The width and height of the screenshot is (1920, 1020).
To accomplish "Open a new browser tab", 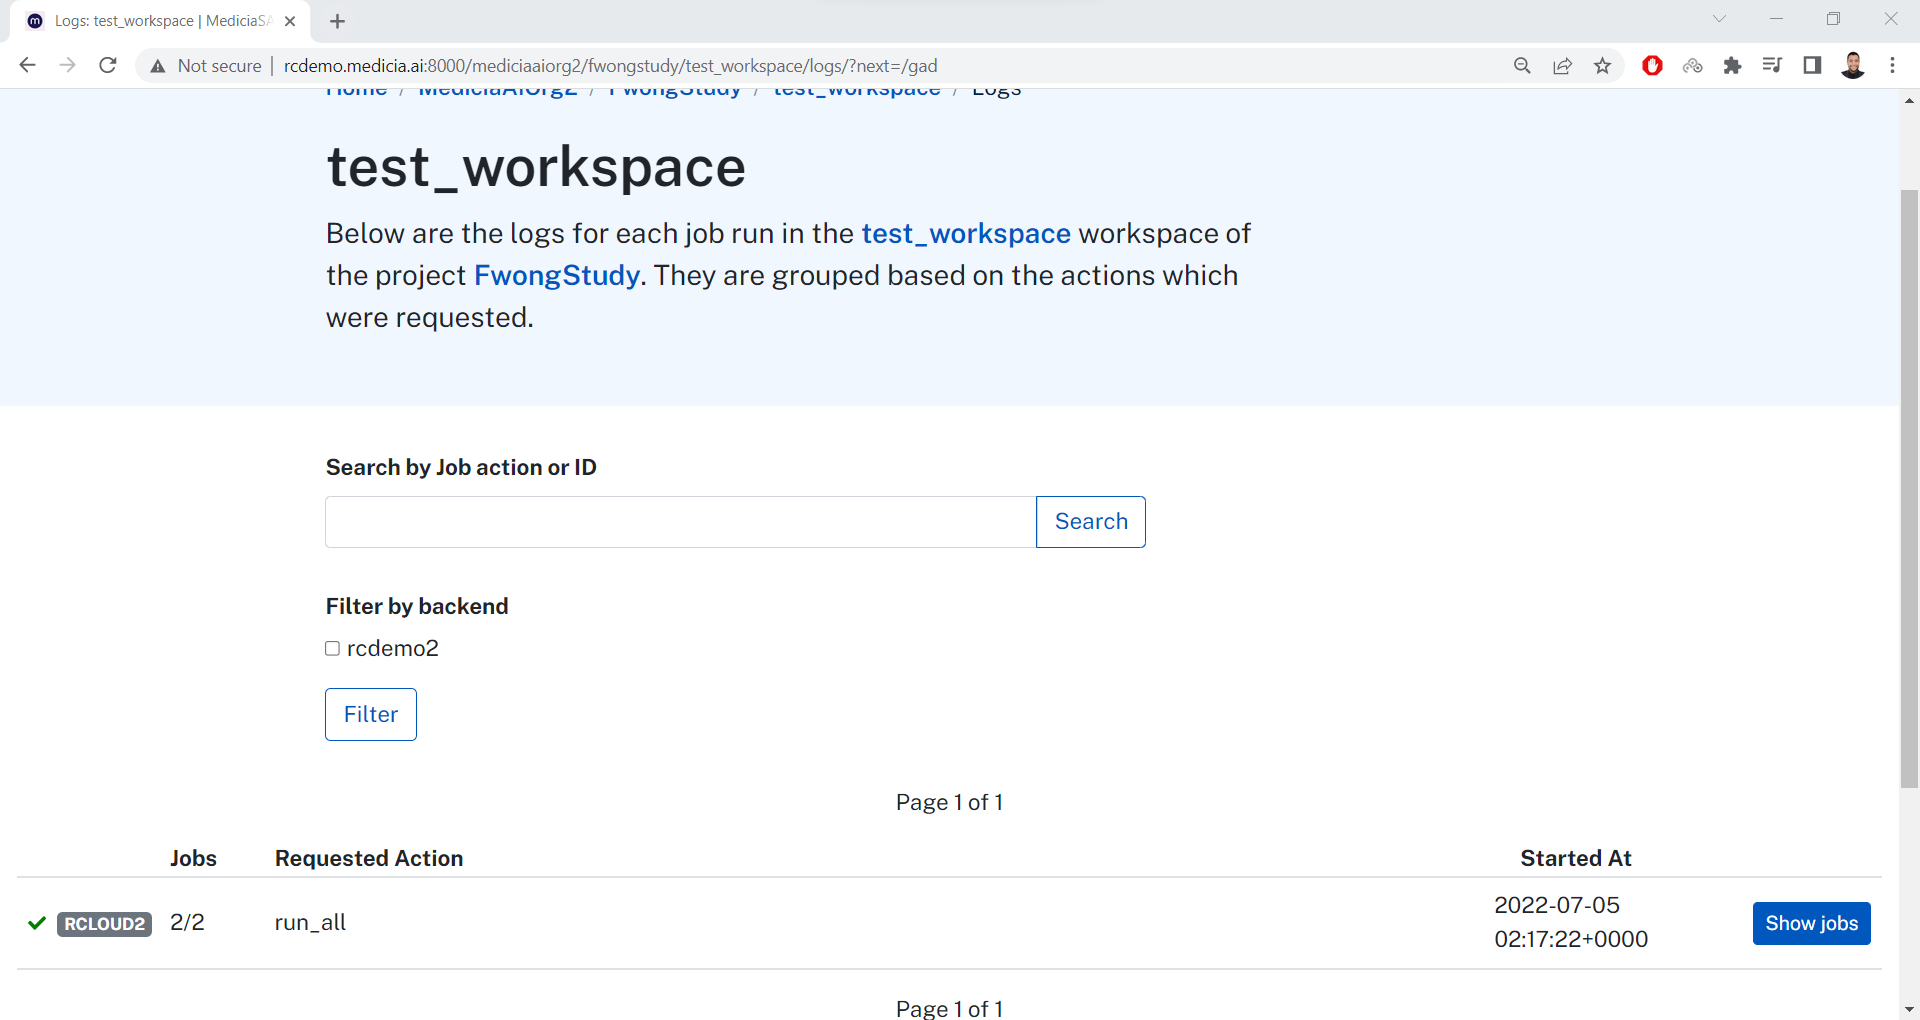I will 337,21.
